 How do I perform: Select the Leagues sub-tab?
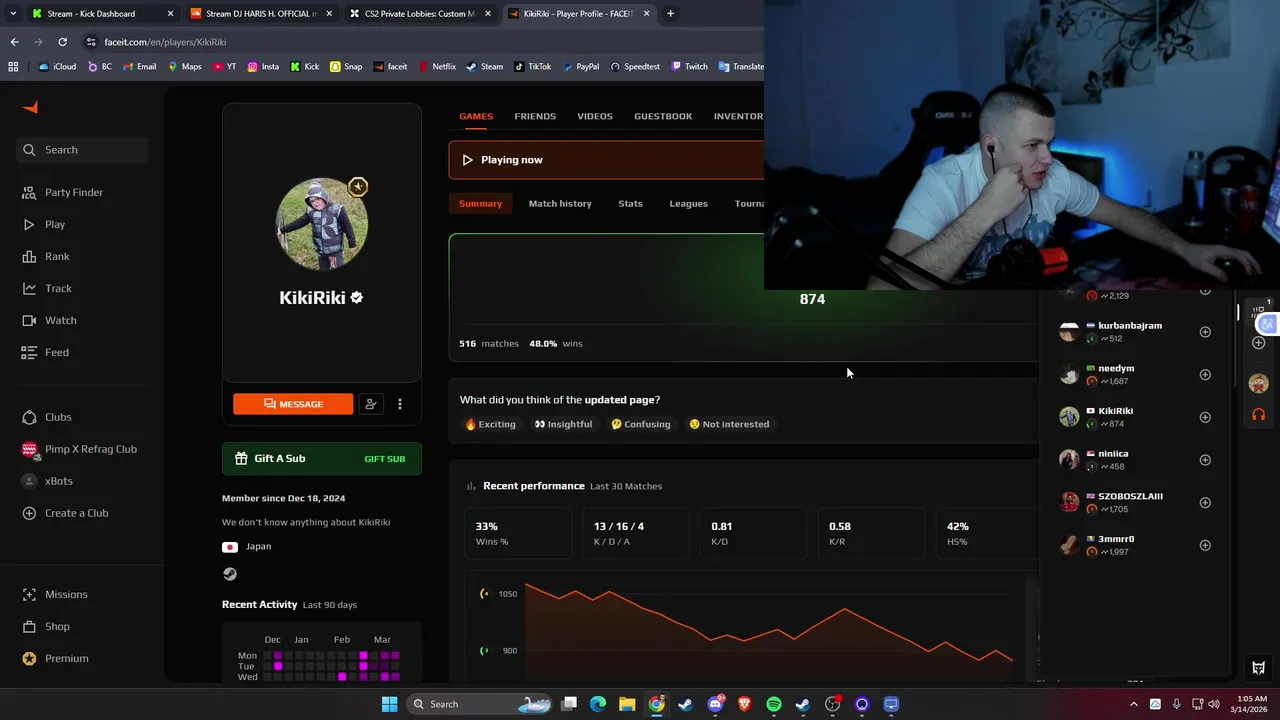click(688, 203)
